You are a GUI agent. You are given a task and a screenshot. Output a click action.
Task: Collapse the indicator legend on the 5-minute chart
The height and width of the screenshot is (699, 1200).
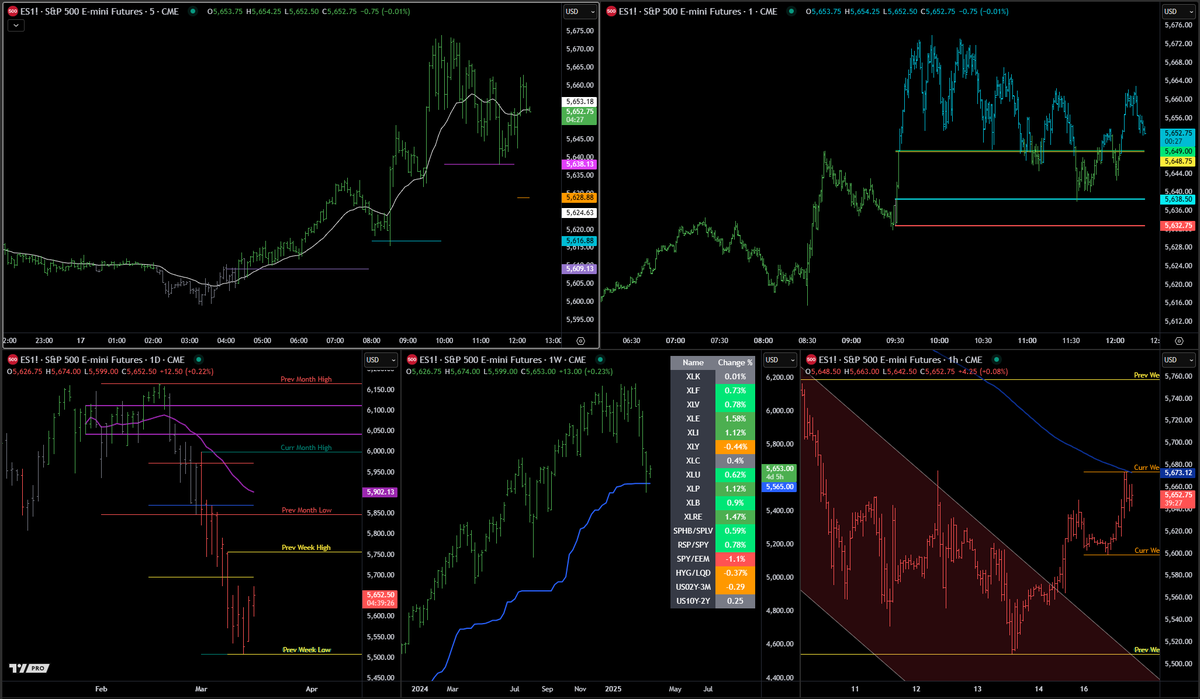coord(14,27)
